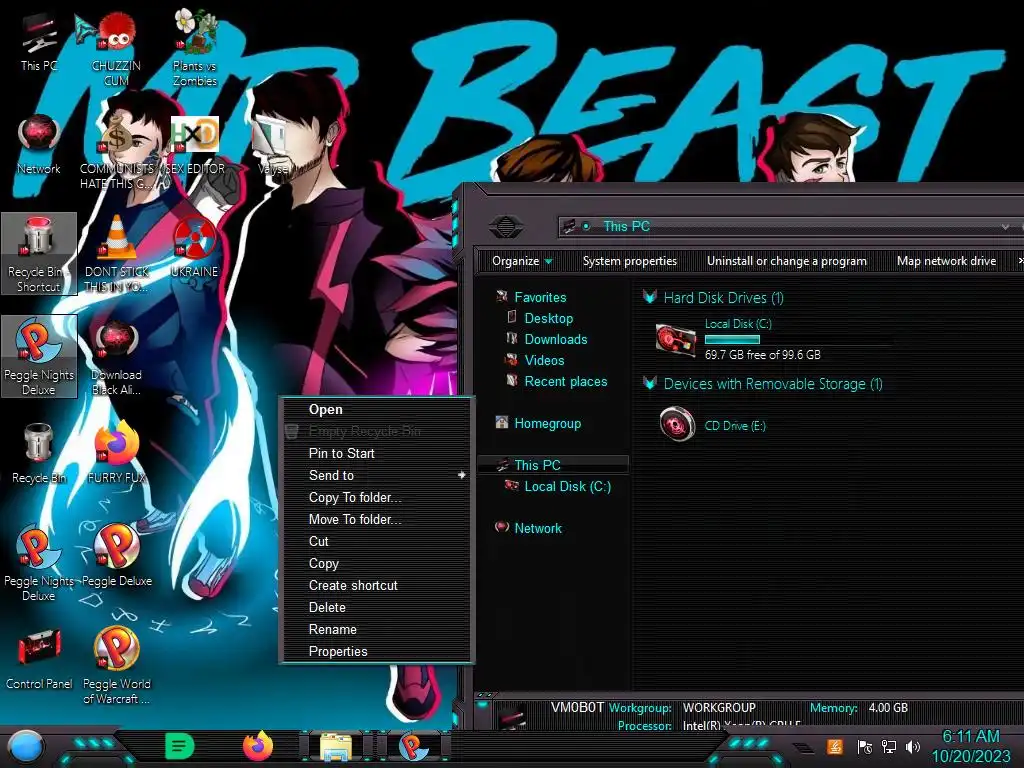Open File Explorer taskbar button
Screen dimensions: 1024x768
pyautogui.click(x=336, y=746)
